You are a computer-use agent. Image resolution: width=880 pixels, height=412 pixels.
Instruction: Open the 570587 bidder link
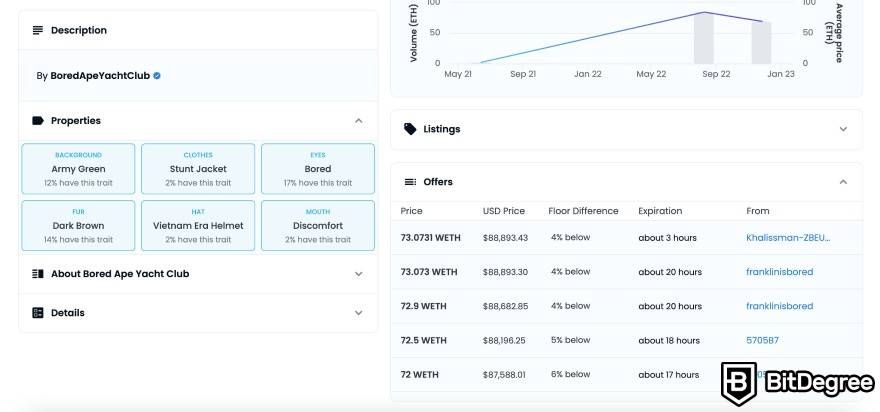pyautogui.click(x=762, y=340)
